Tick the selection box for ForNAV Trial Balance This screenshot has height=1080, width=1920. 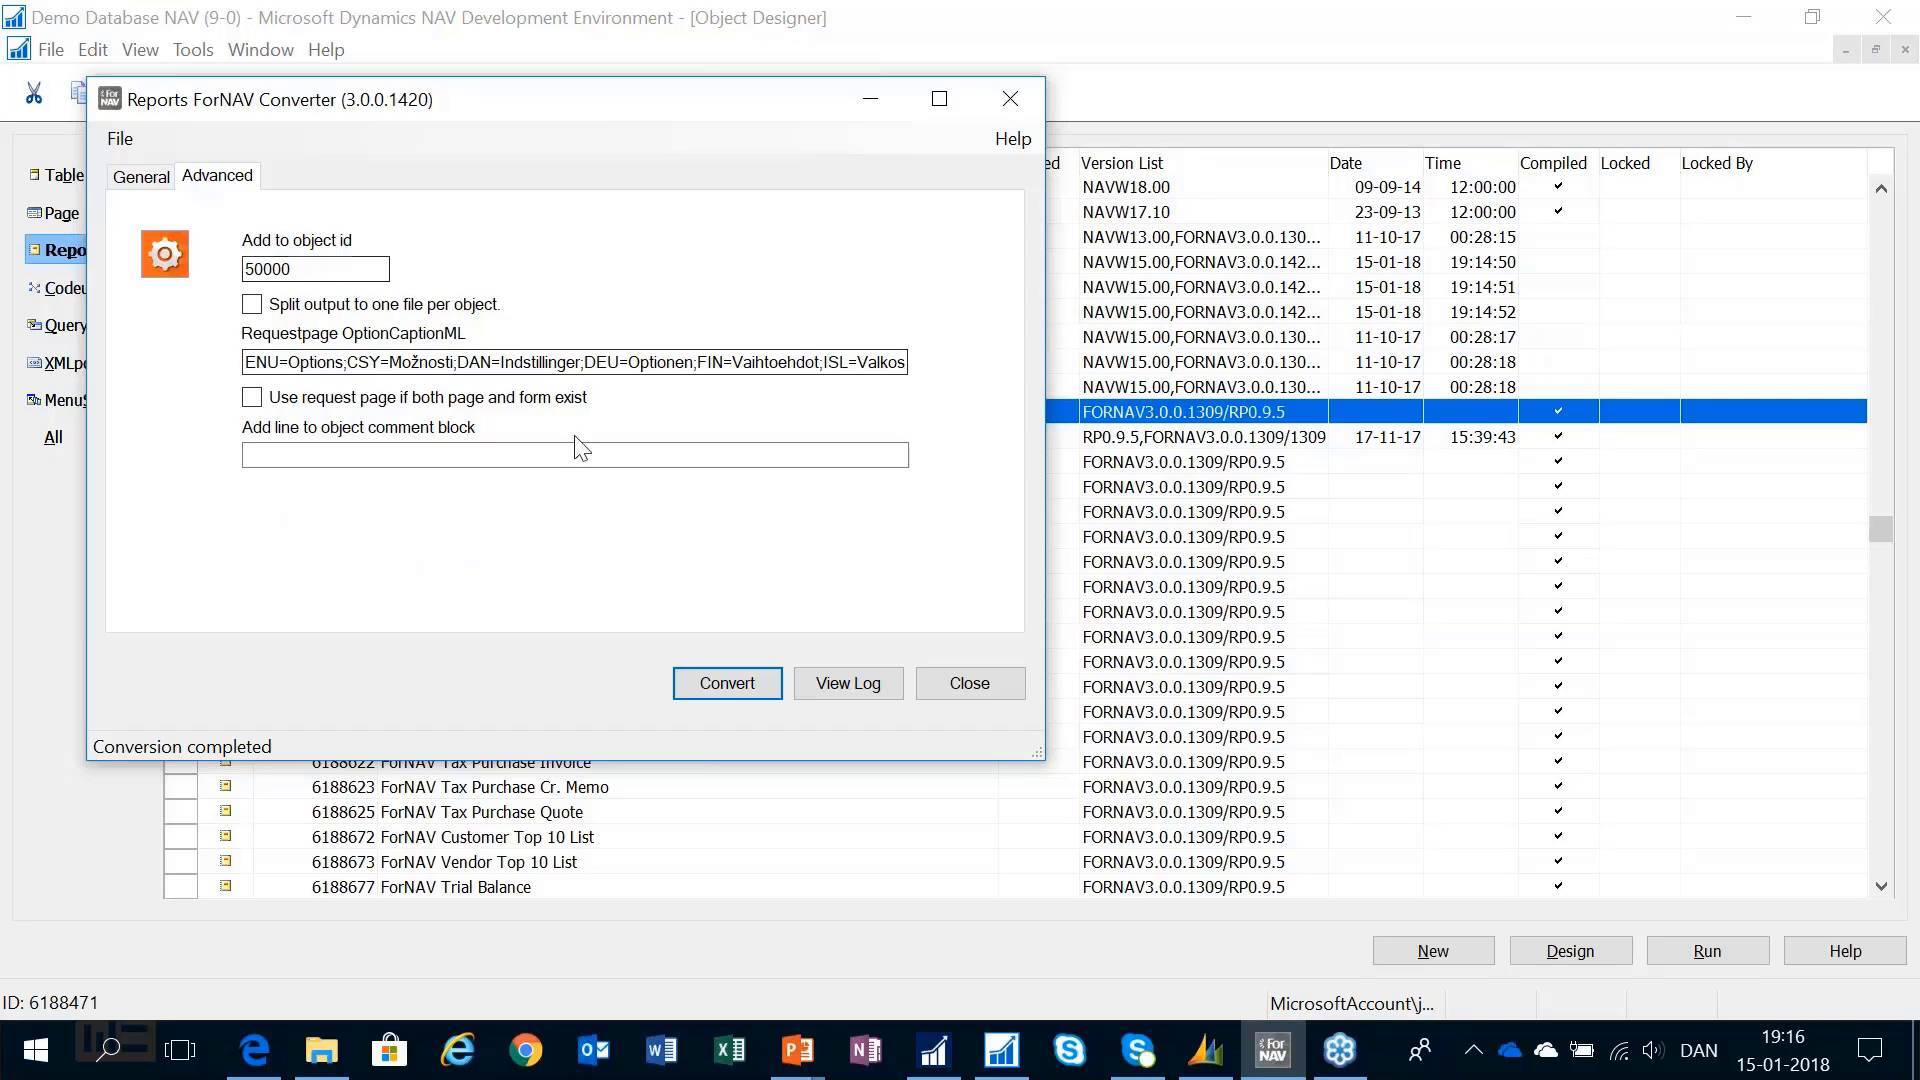pyautogui.click(x=180, y=887)
